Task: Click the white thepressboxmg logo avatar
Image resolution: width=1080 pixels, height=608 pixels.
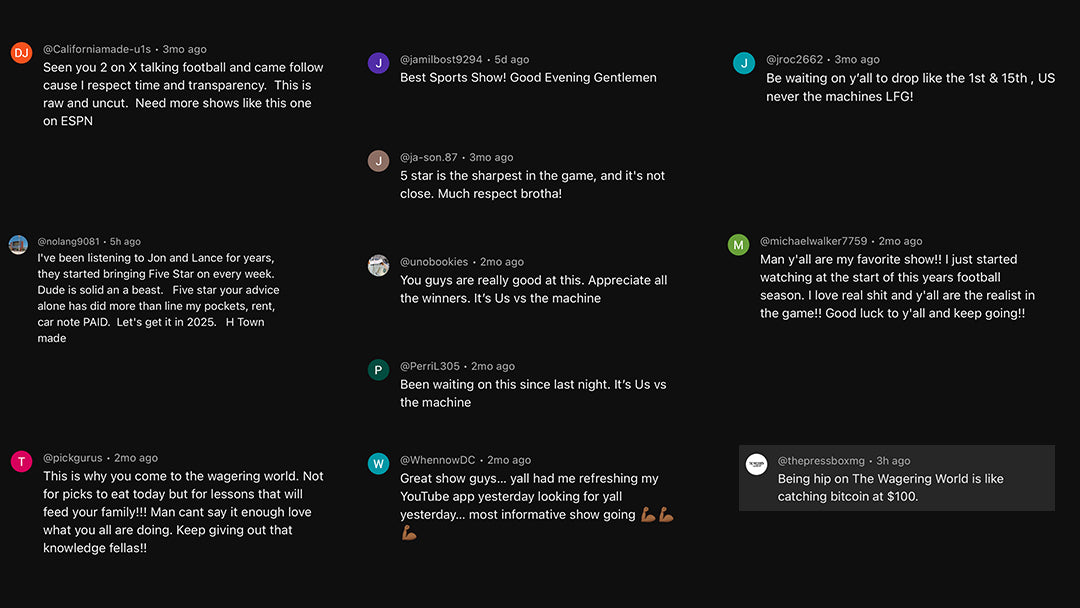Action: pyautogui.click(x=756, y=464)
